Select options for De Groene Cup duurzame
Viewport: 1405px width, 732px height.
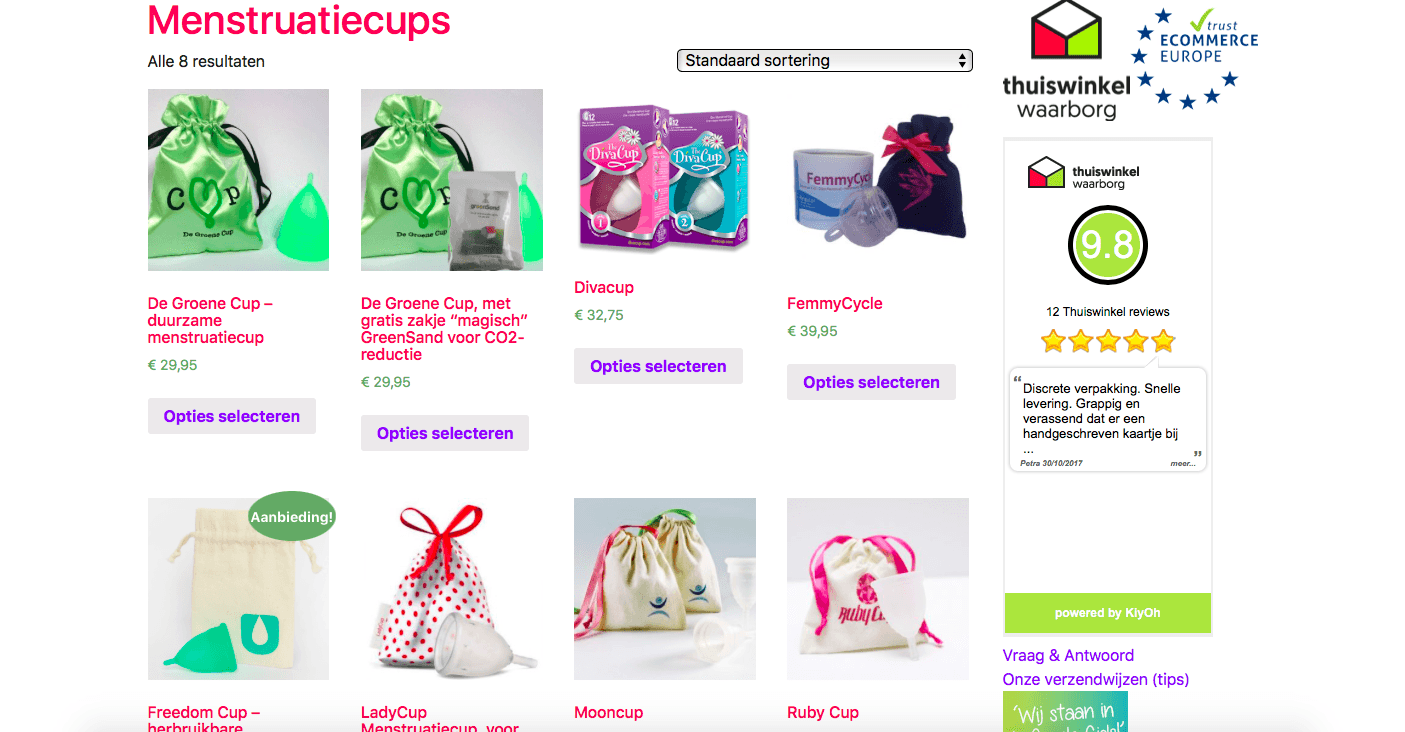[x=232, y=416]
